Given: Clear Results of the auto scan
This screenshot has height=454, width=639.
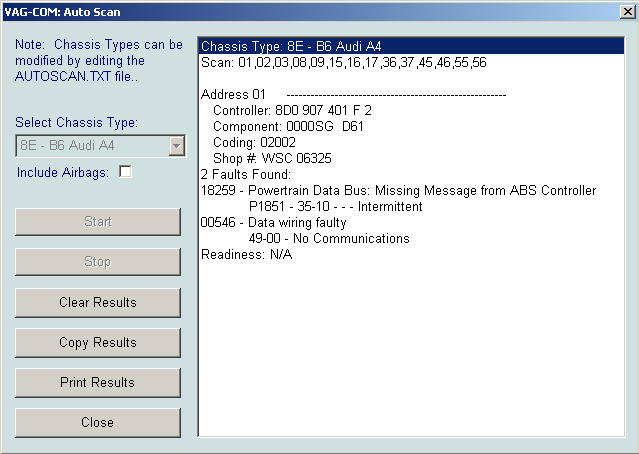Looking at the screenshot, I should (x=98, y=302).
